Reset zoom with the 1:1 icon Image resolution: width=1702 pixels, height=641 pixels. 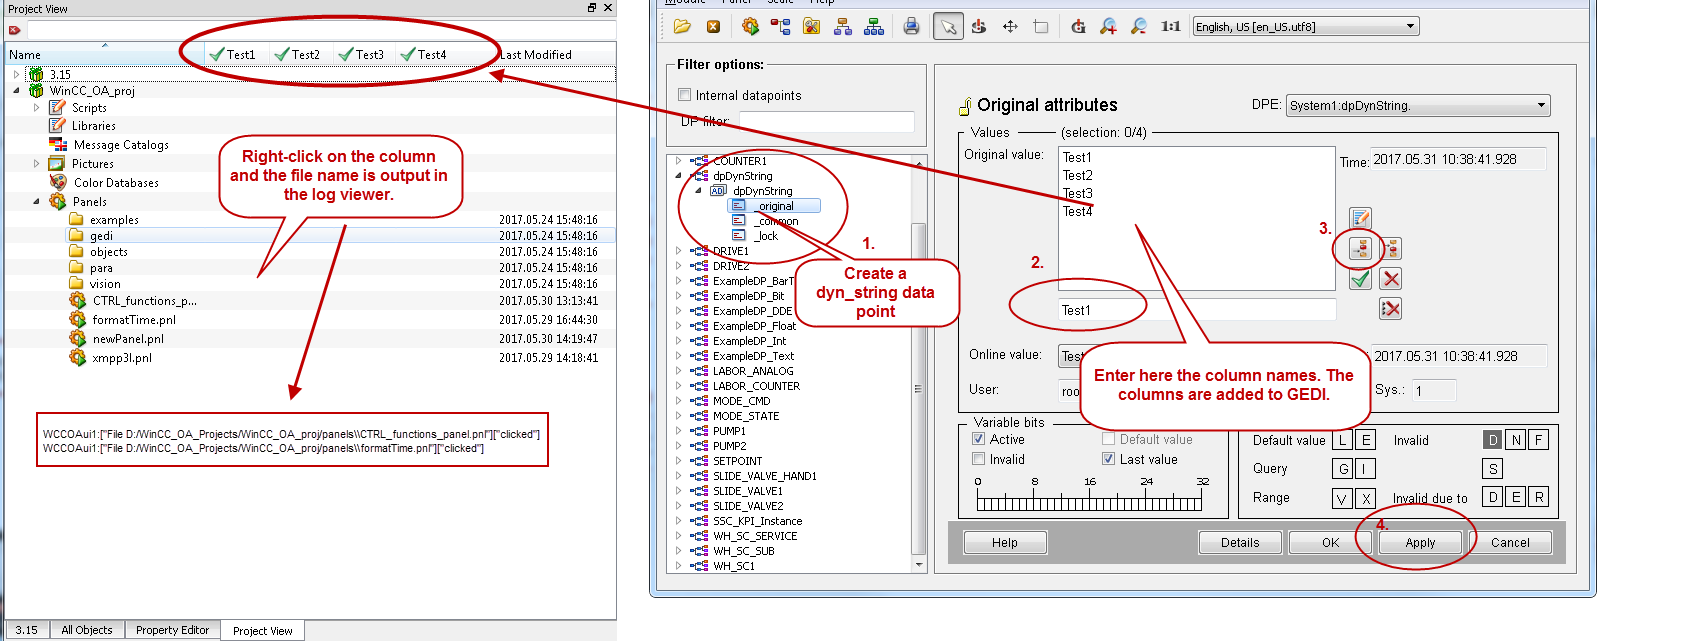pos(1170,27)
